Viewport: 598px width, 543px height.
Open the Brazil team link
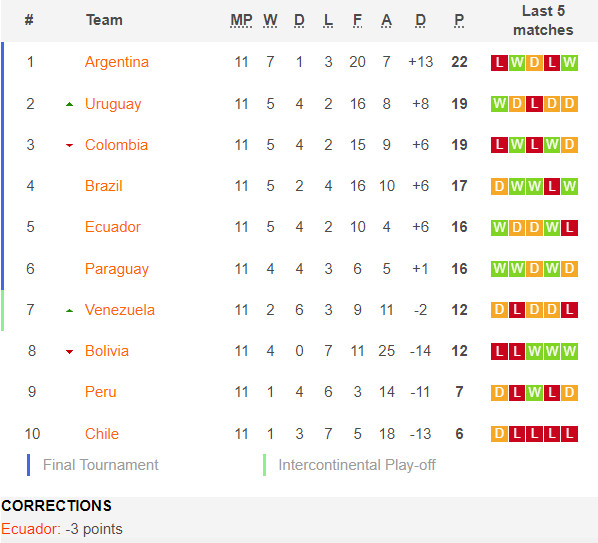[103, 186]
